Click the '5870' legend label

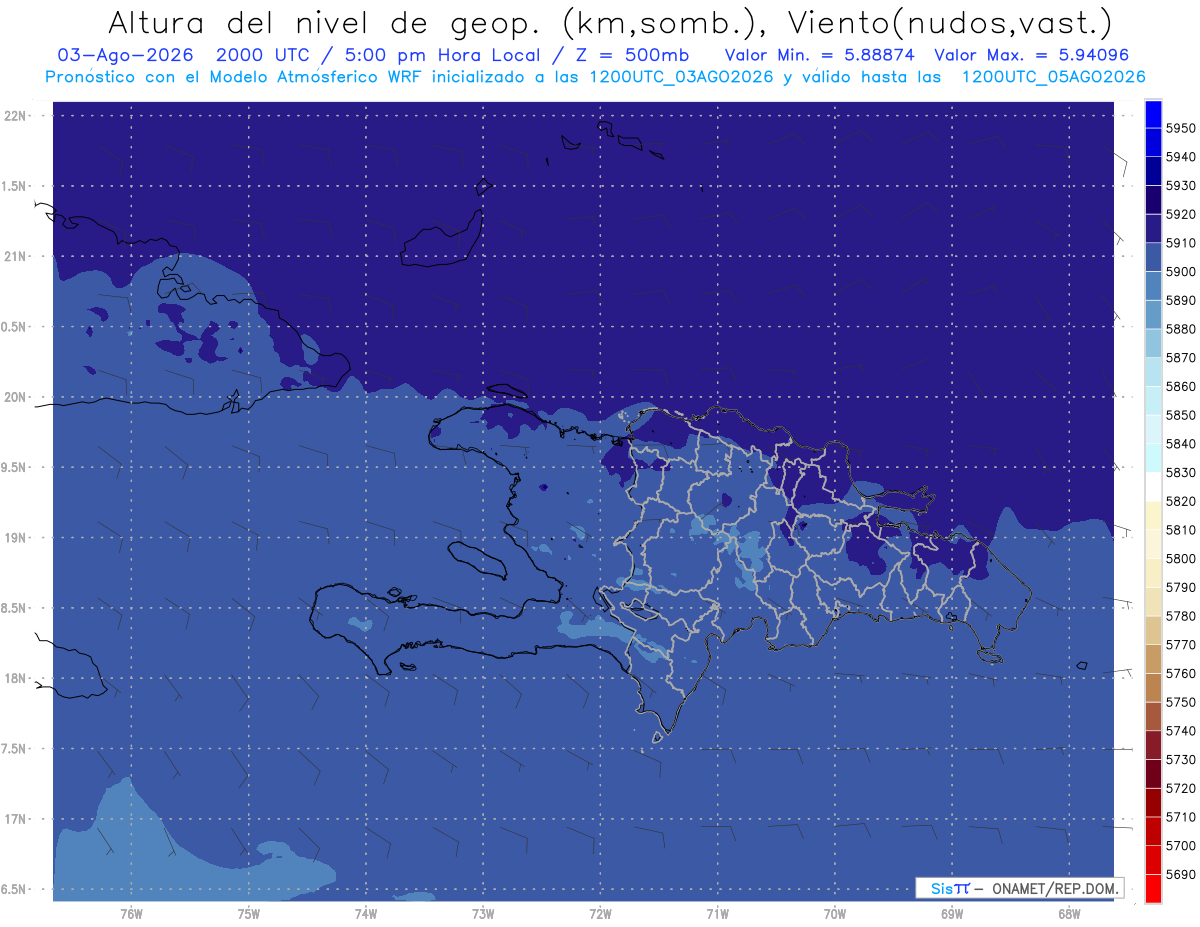click(1180, 357)
